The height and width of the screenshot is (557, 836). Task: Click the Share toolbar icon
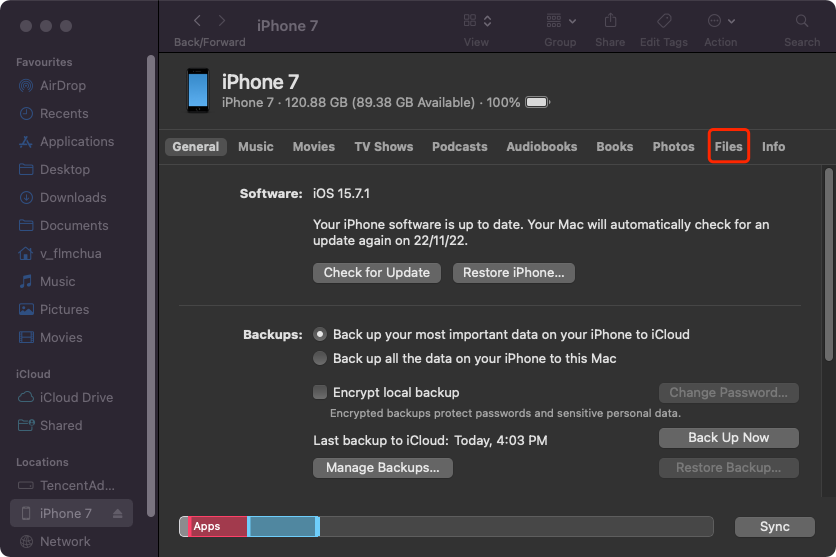tap(609, 21)
